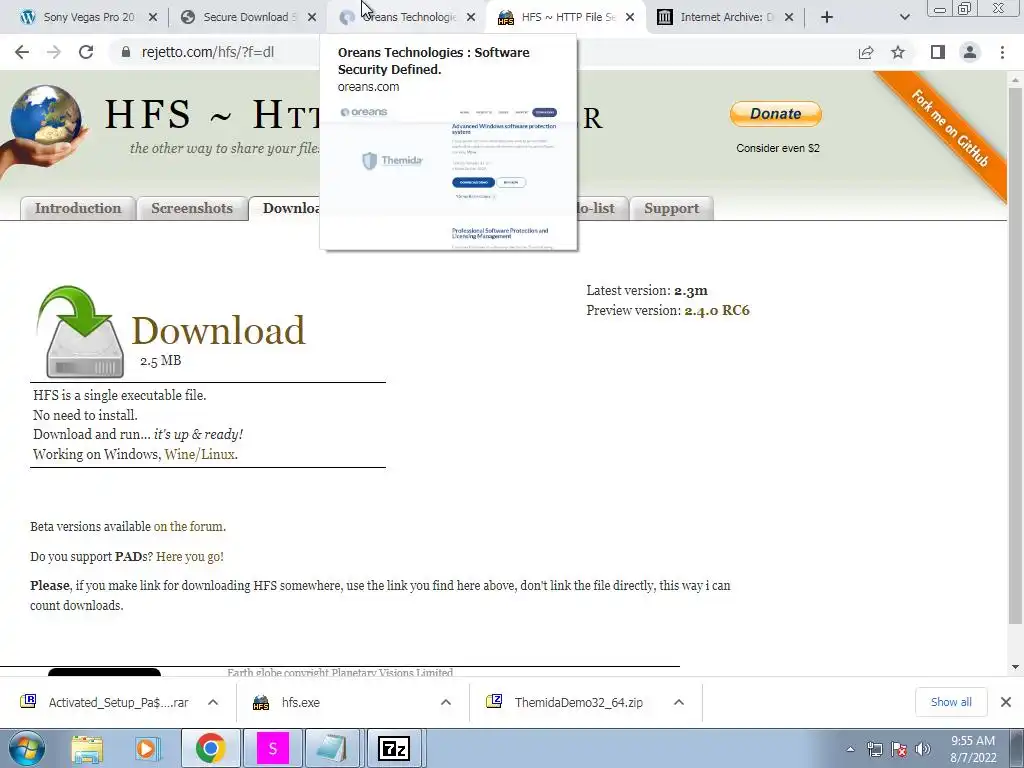The height and width of the screenshot is (768, 1024).
Task: Click the padlock site info icon
Action: (125, 52)
